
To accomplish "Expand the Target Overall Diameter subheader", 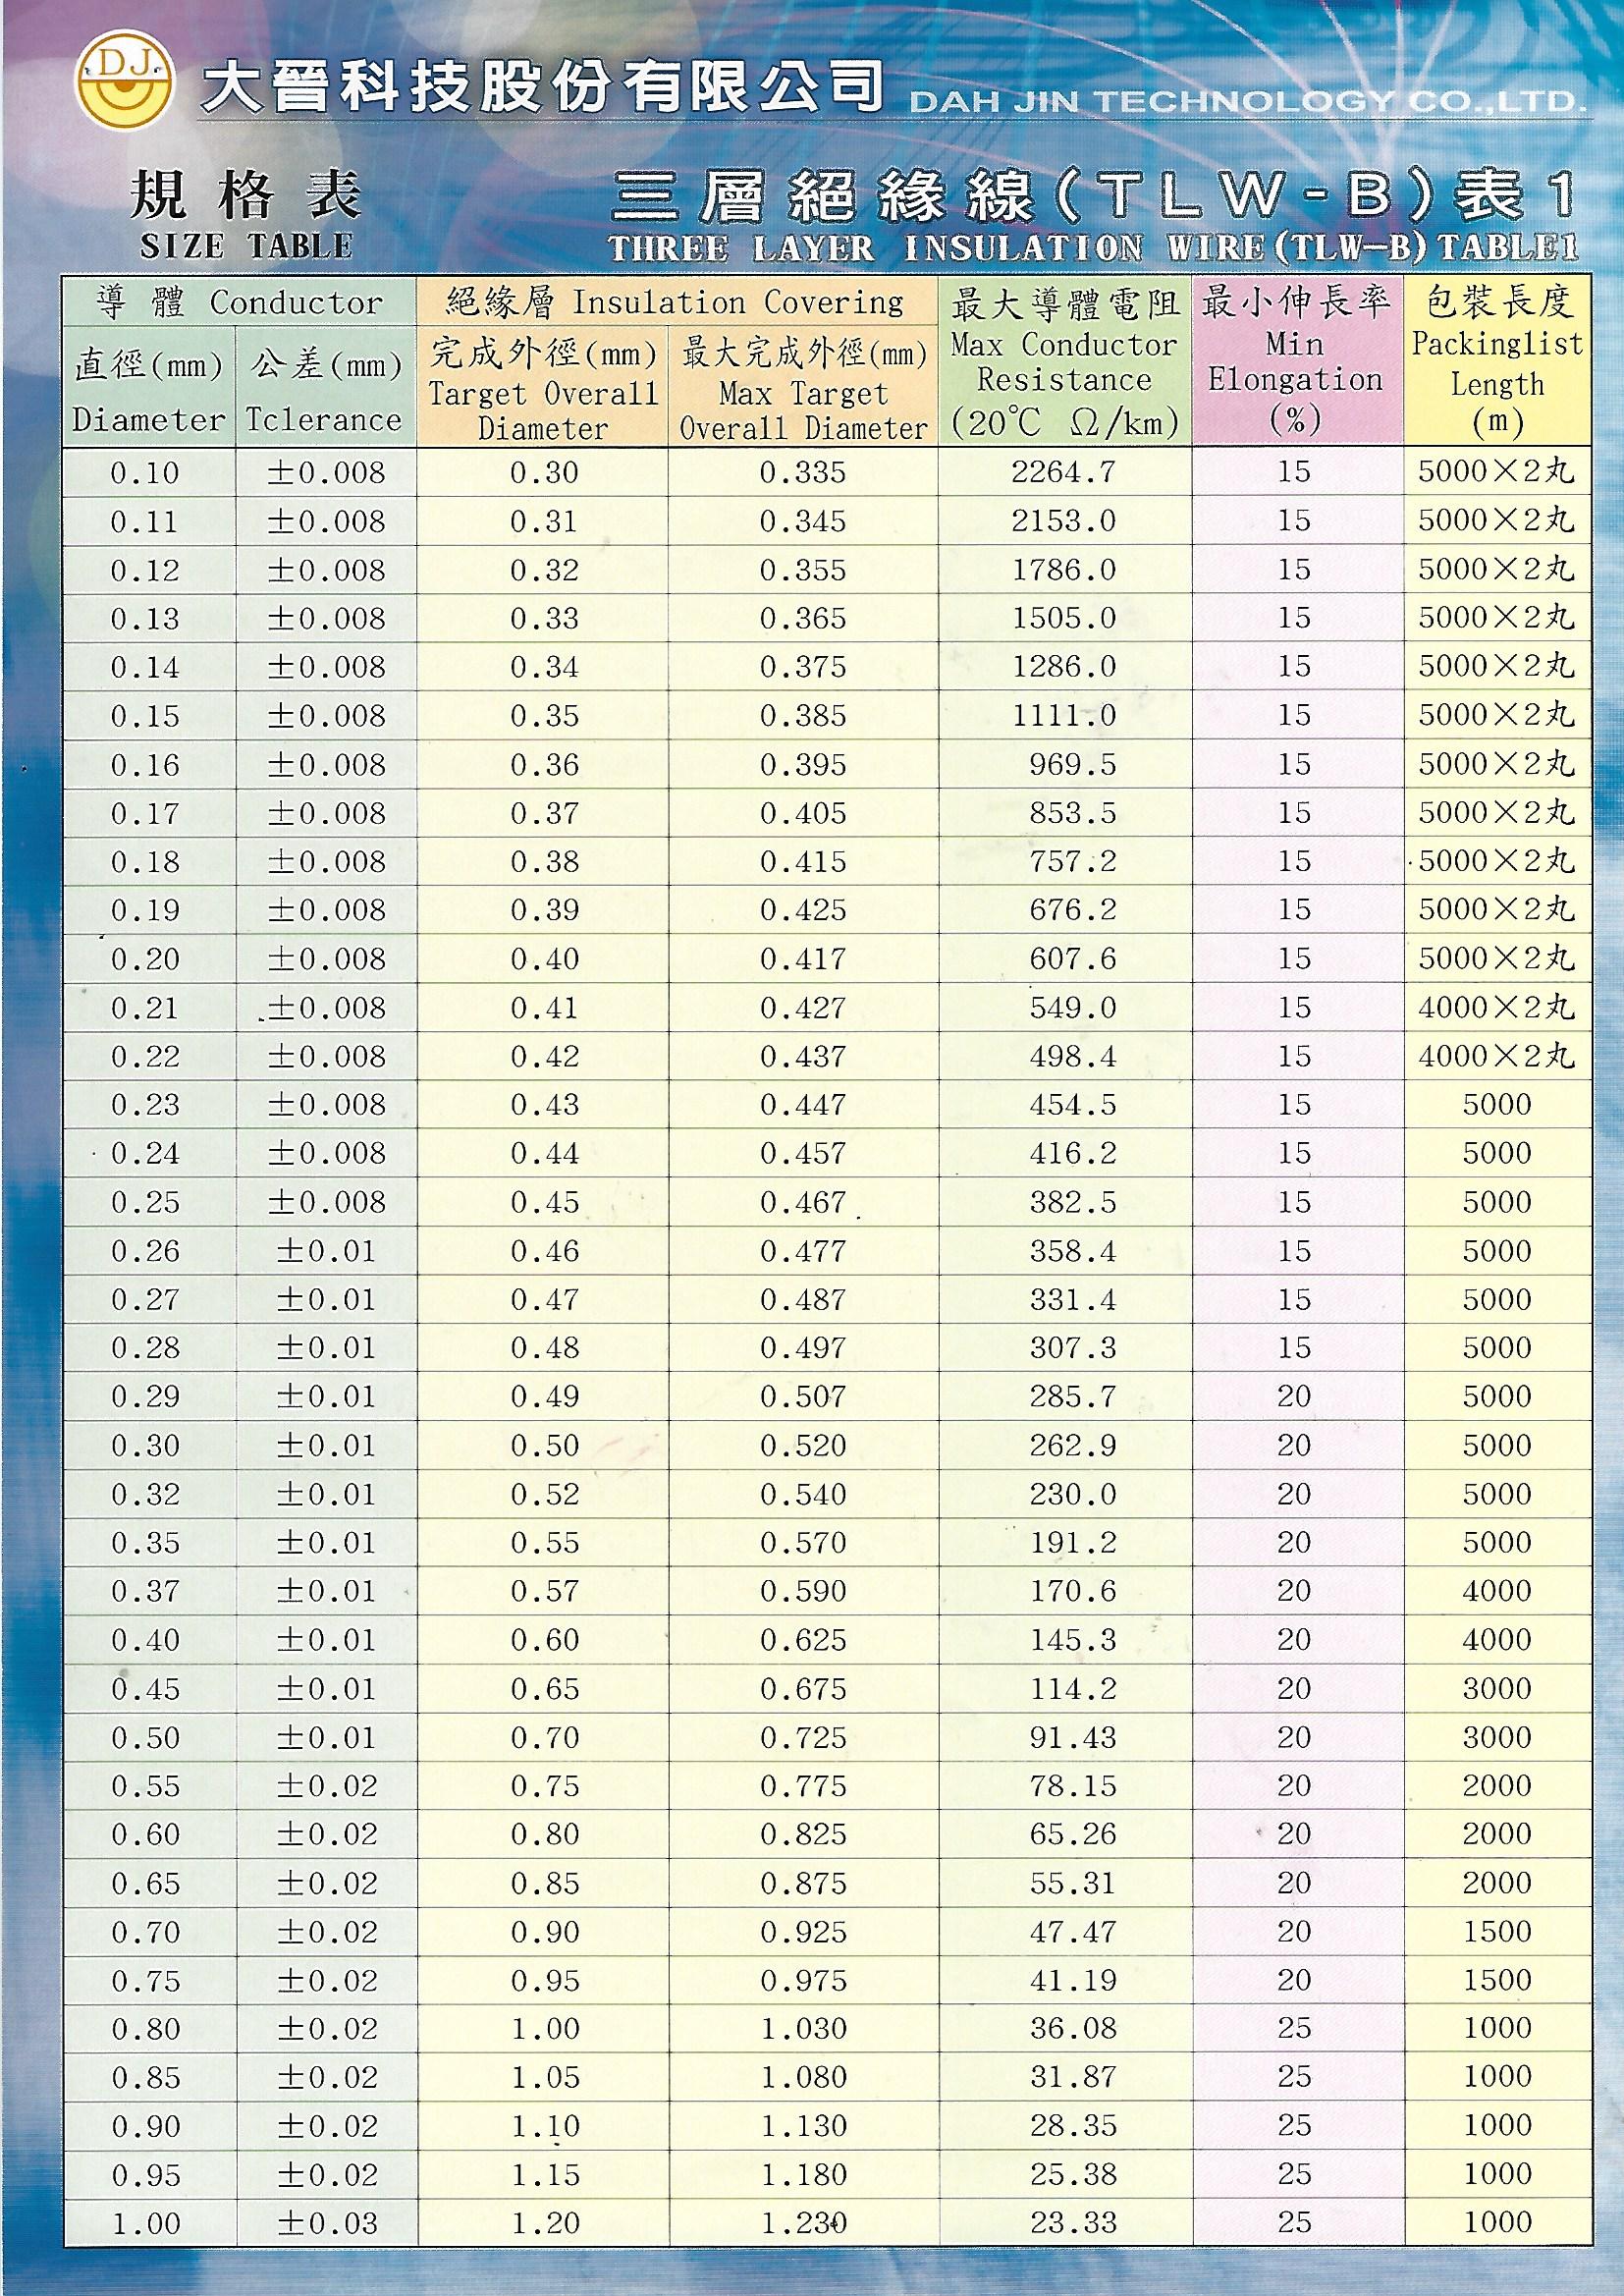I will (x=545, y=390).
